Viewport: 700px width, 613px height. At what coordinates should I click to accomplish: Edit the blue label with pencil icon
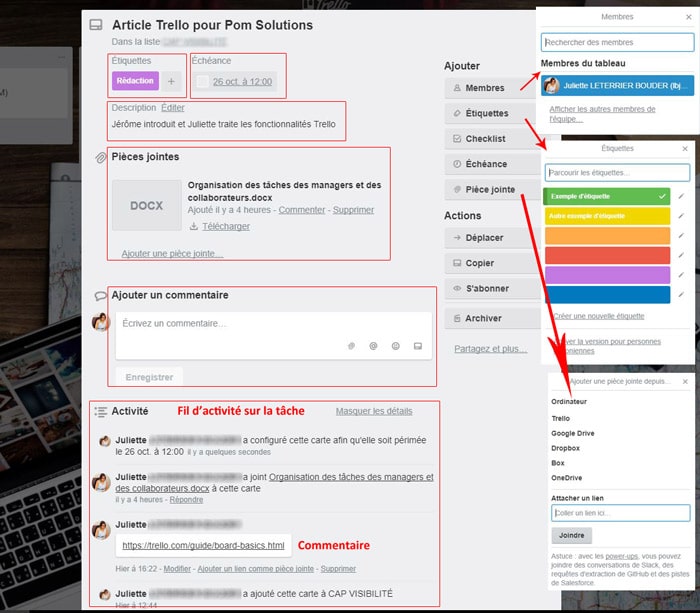[681, 294]
